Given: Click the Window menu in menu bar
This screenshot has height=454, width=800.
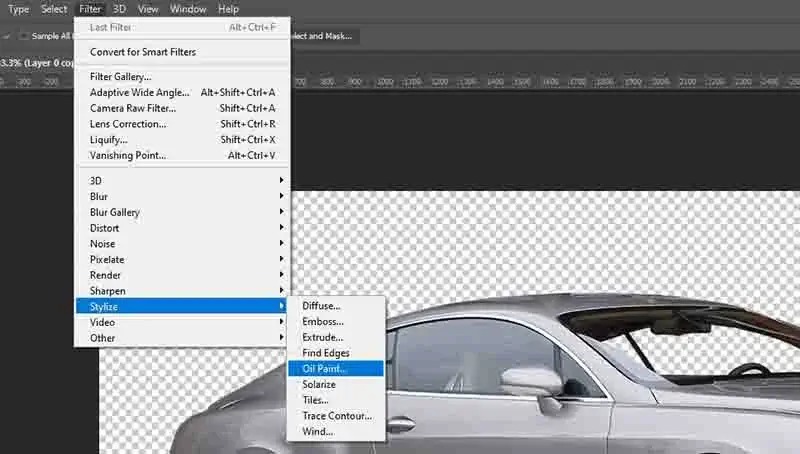Looking at the screenshot, I should point(188,9).
